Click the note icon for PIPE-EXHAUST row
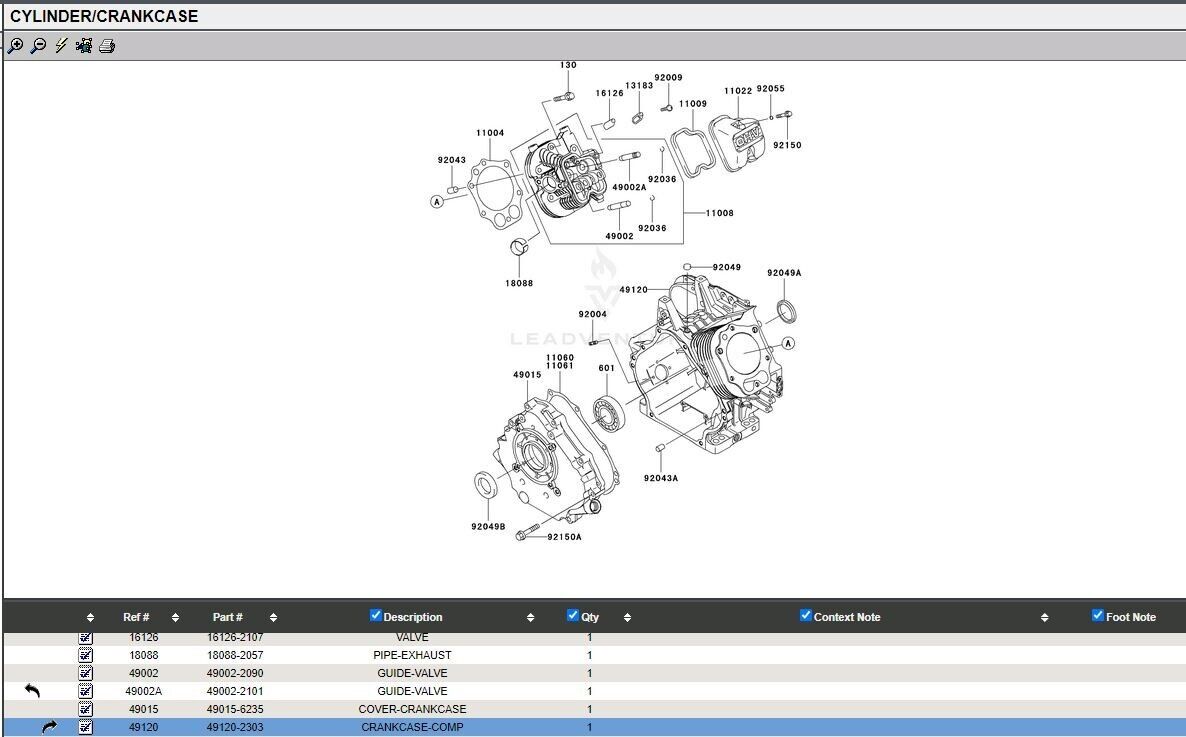 (86, 655)
